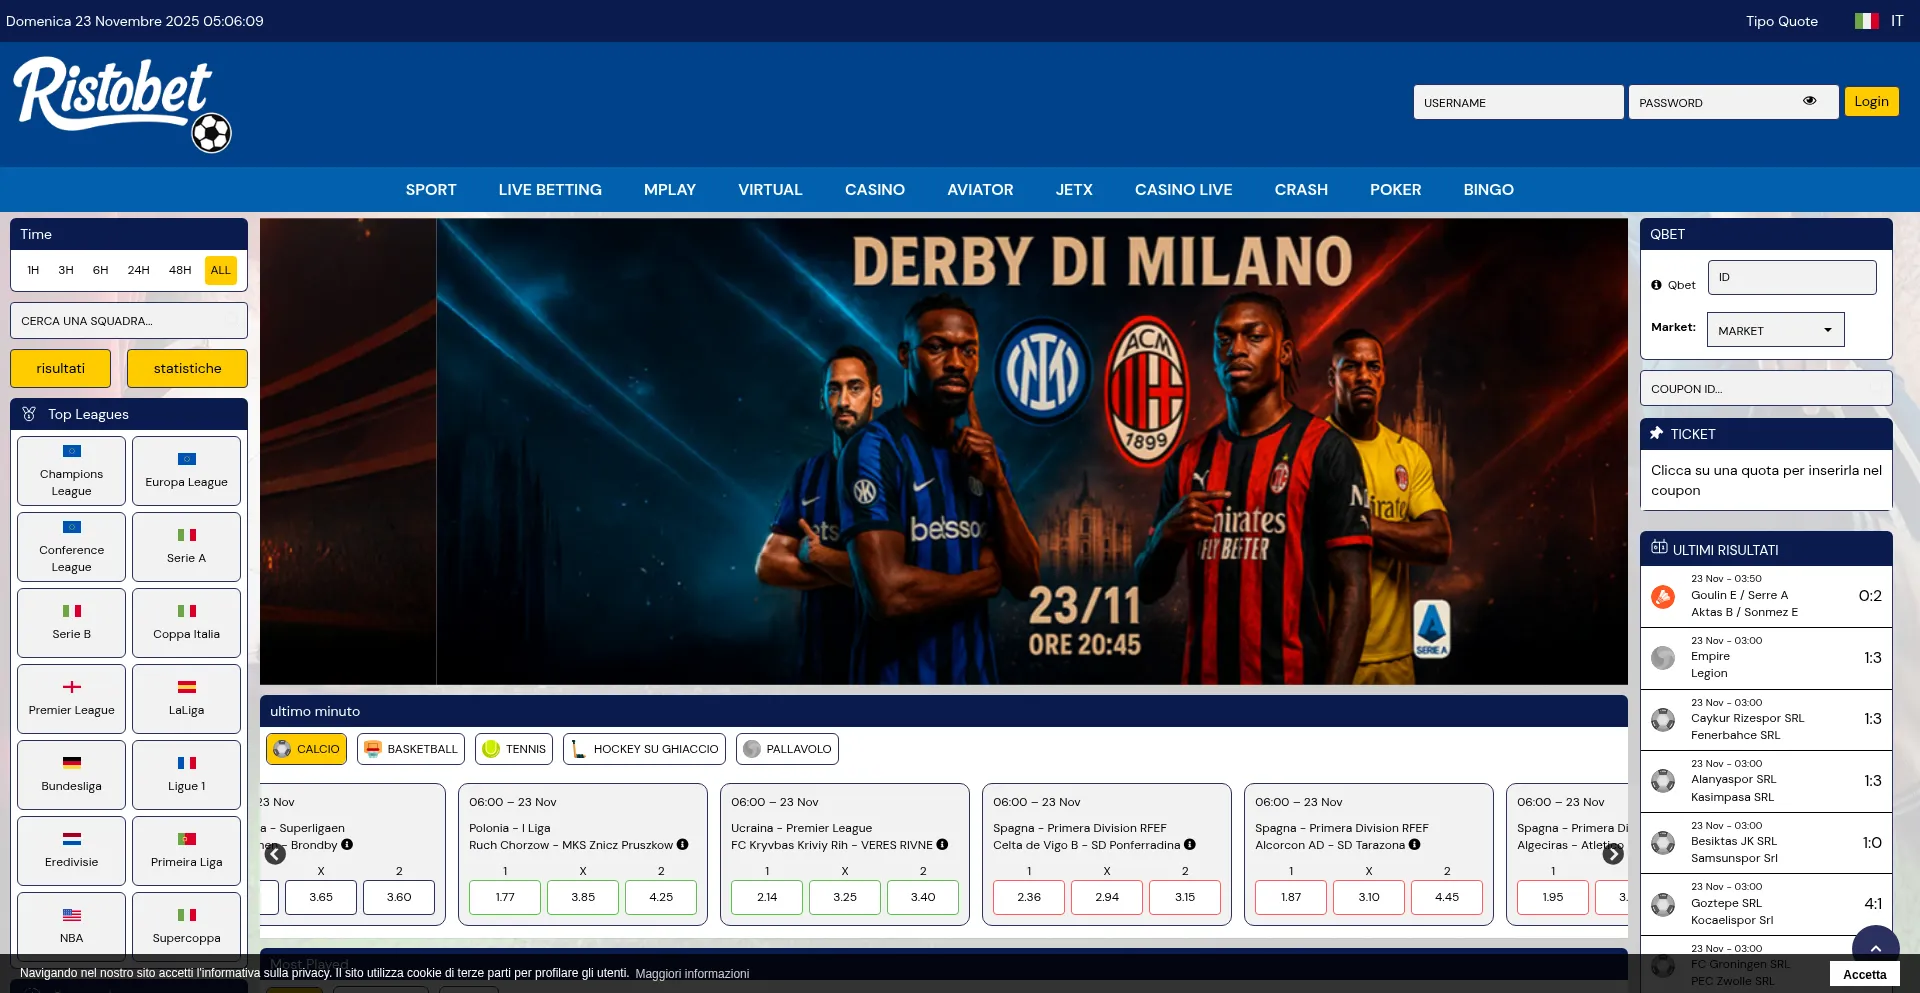The image size is (1920, 993).
Task: Open the IT language dropdown
Action: coord(1896,21)
